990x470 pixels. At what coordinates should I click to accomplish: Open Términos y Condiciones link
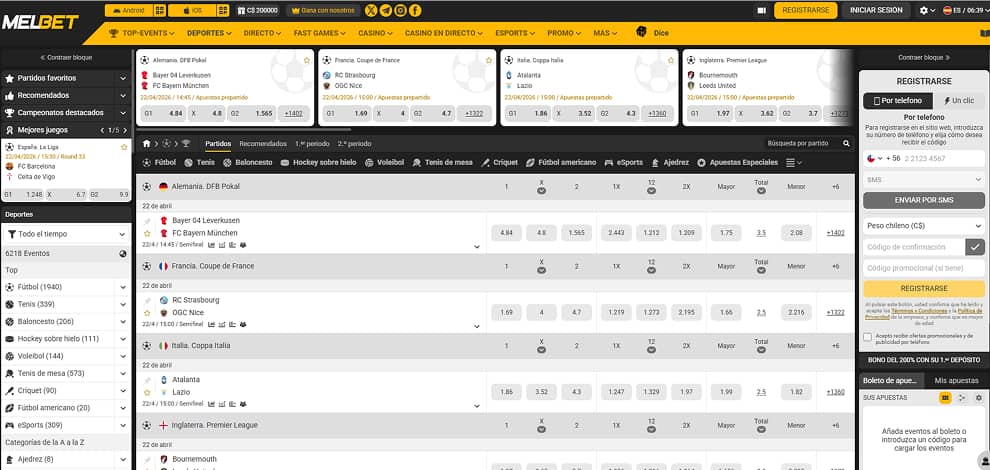click(x=919, y=311)
